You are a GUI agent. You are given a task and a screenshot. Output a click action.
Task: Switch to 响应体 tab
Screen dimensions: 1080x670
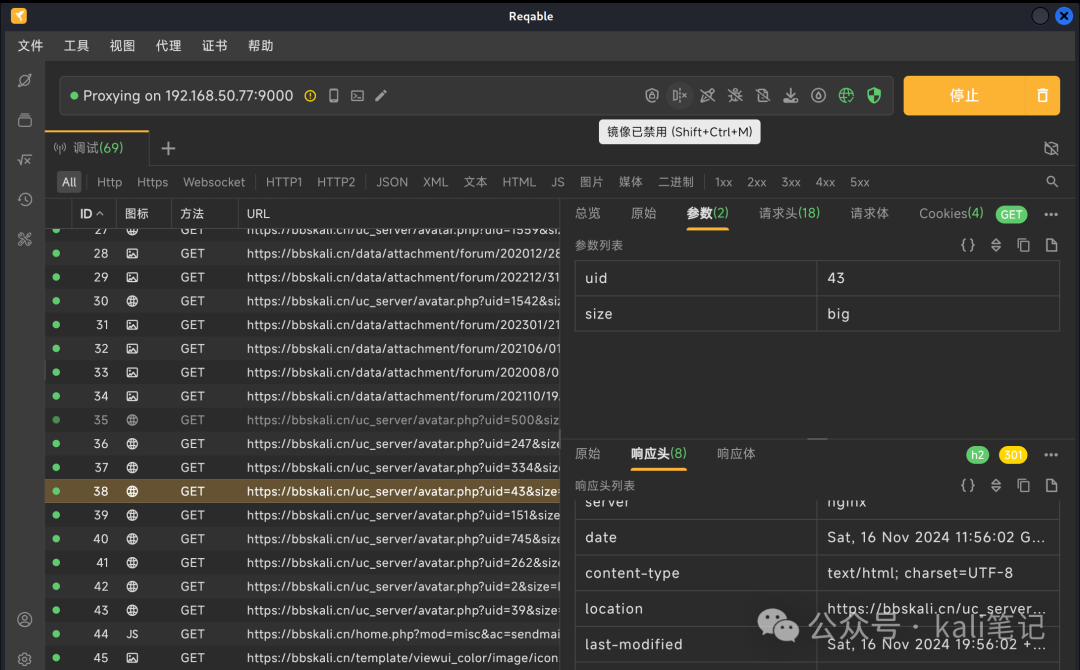tap(736, 454)
